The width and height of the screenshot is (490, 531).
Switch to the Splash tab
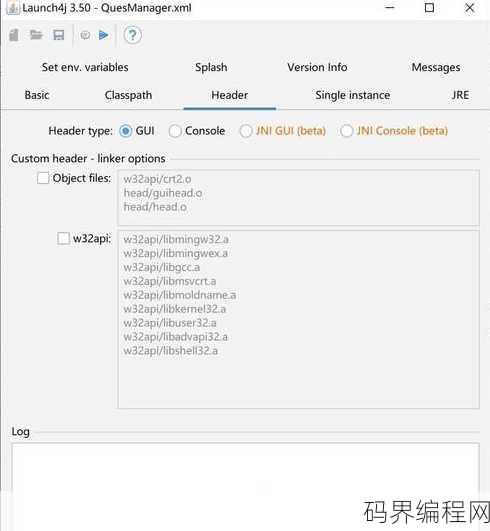211,67
